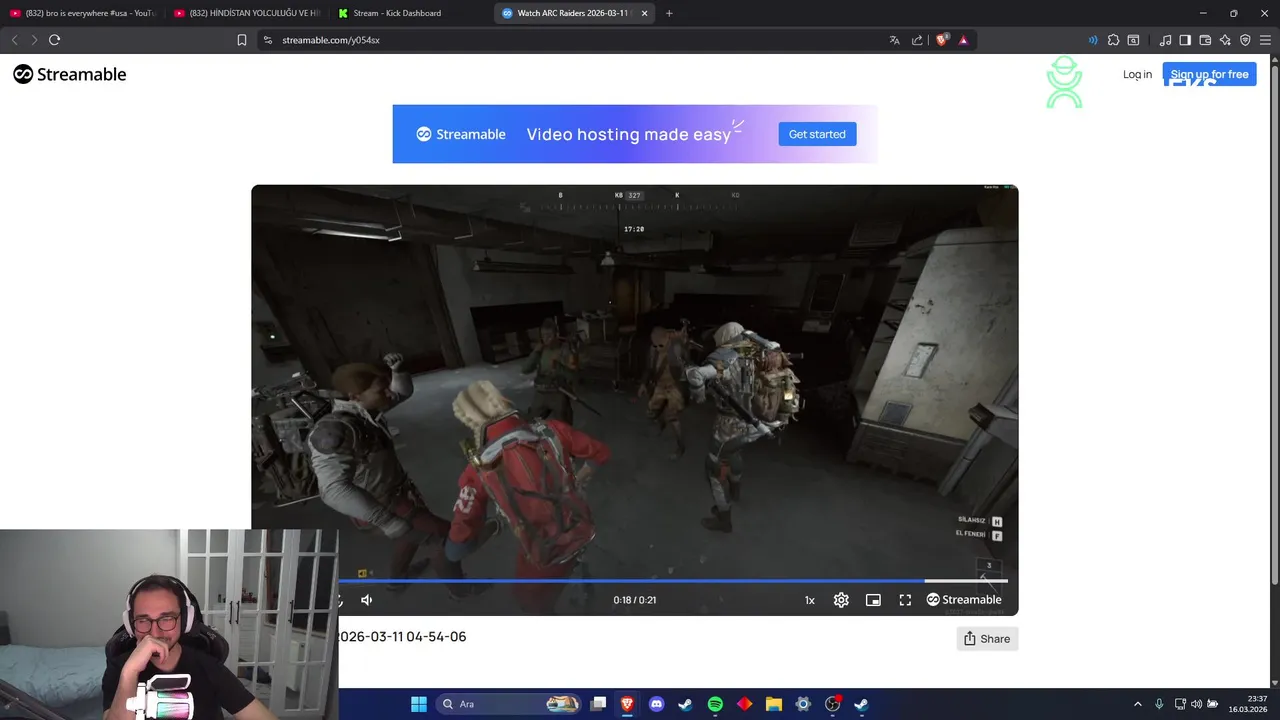This screenshot has width=1280, height=720.
Task: Share this video with the Share button
Action: tap(987, 639)
